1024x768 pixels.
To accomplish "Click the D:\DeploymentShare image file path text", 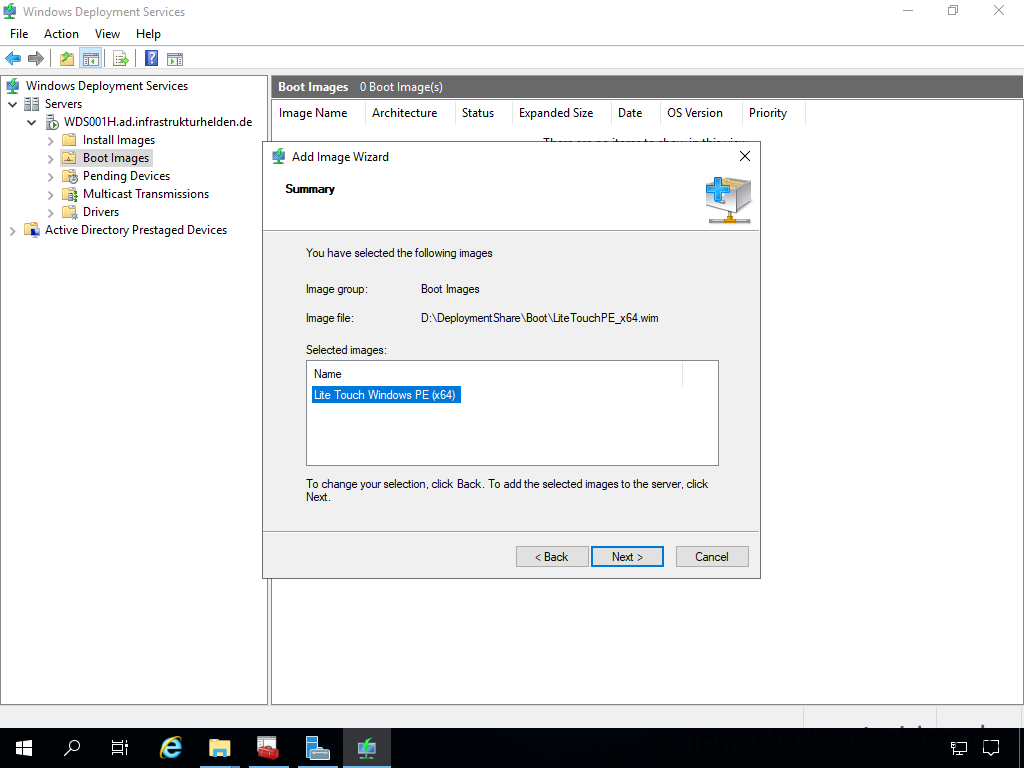I will click(539, 318).
